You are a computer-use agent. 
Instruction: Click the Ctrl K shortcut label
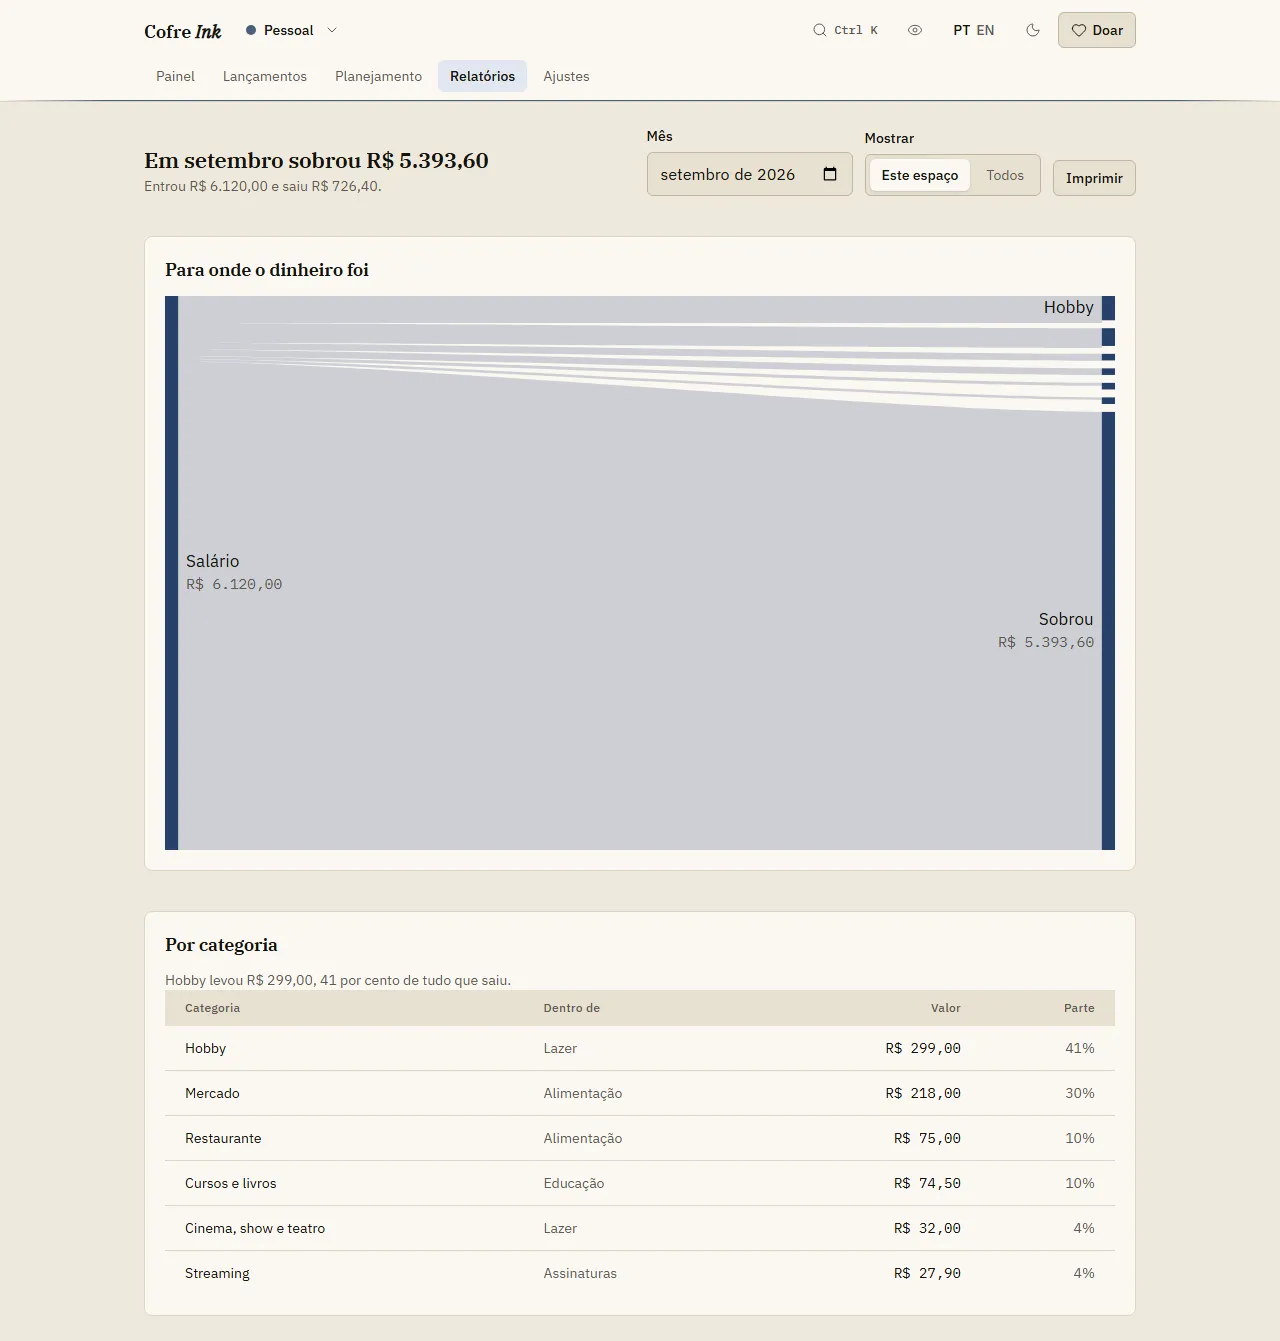coord(856,30)
